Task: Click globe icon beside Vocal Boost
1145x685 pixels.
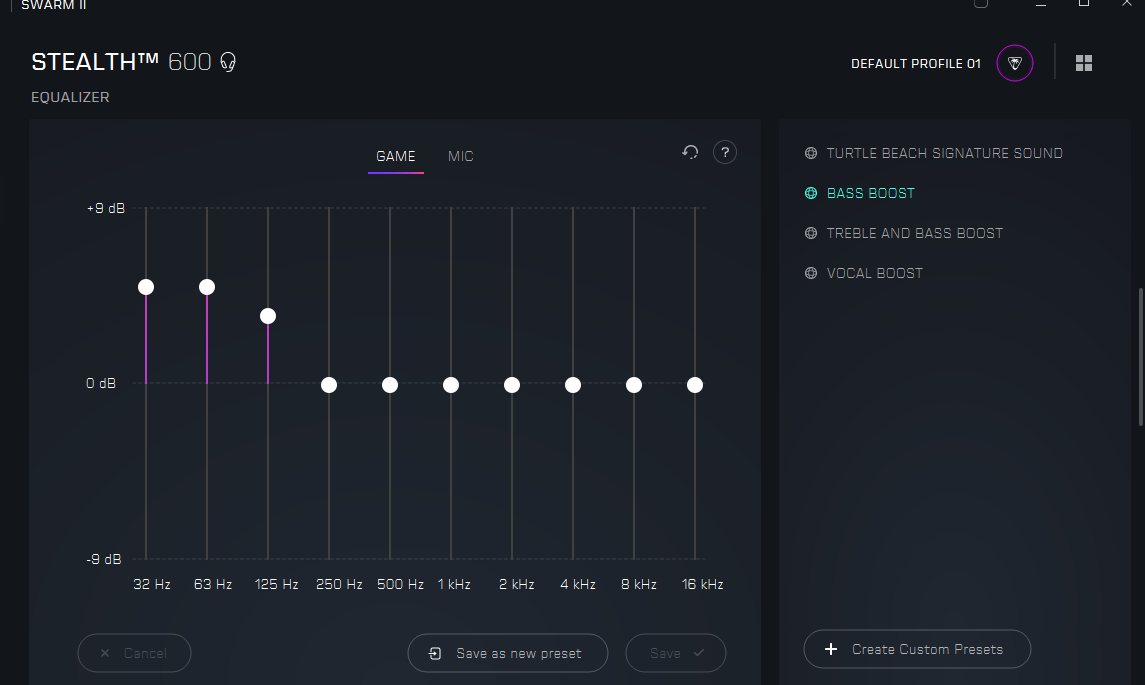Action: click(811, 273)
